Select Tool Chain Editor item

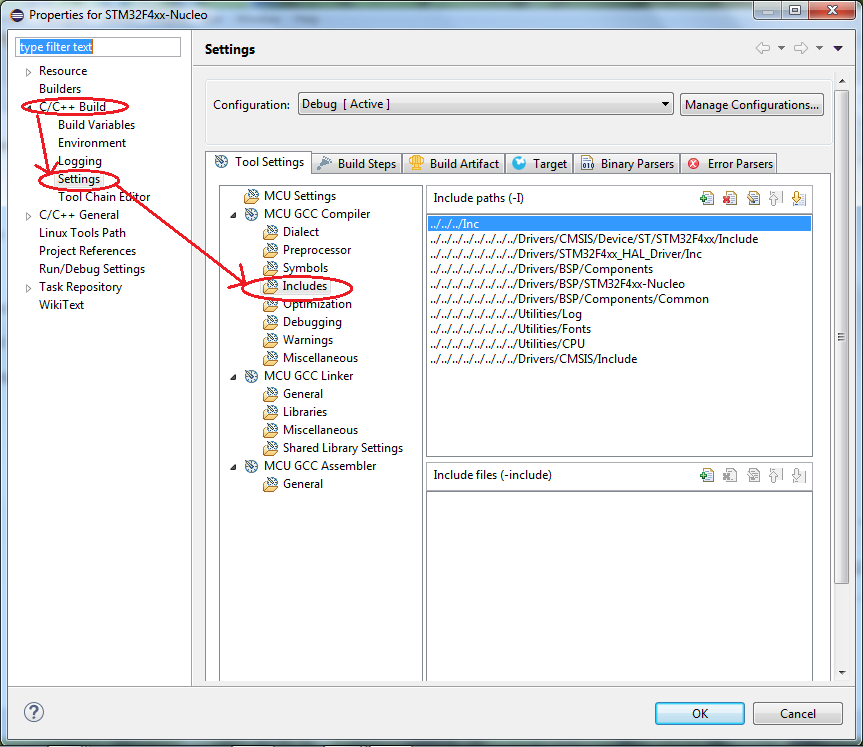(x=104, y=197)
